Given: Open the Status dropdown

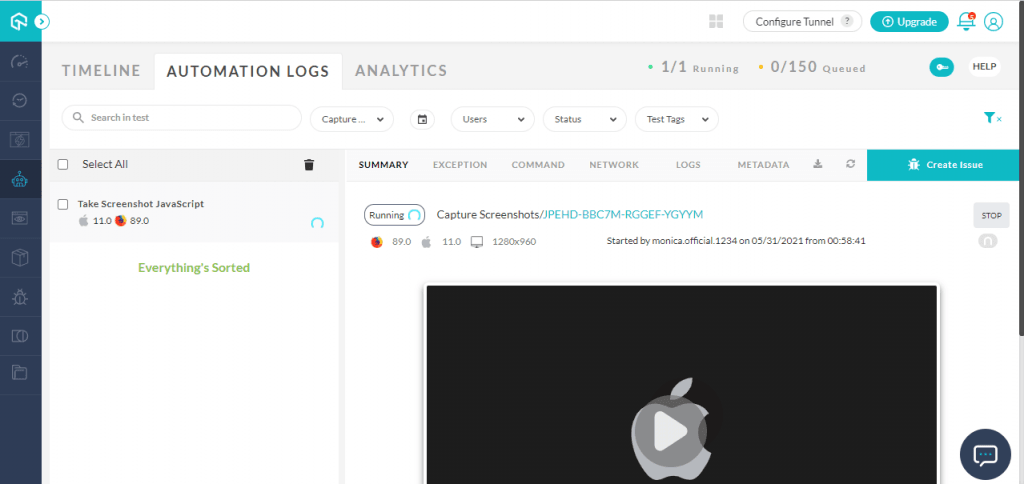Looking at the screenshot, I should 584,120.
